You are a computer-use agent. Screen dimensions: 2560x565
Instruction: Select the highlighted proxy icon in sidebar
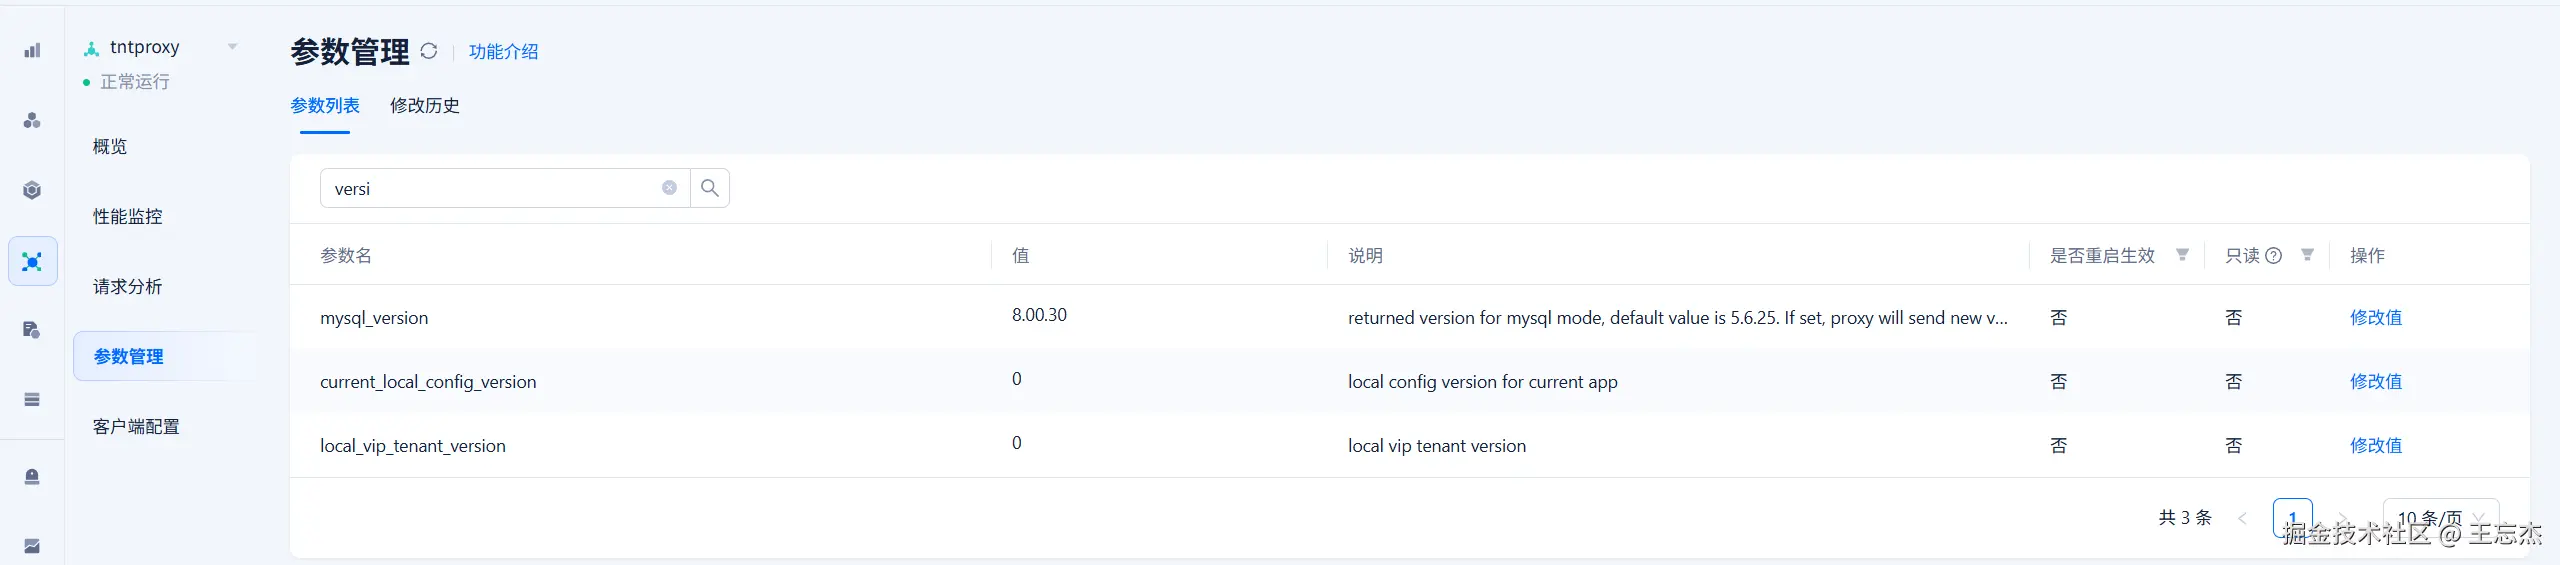click(x=32, y=262)
